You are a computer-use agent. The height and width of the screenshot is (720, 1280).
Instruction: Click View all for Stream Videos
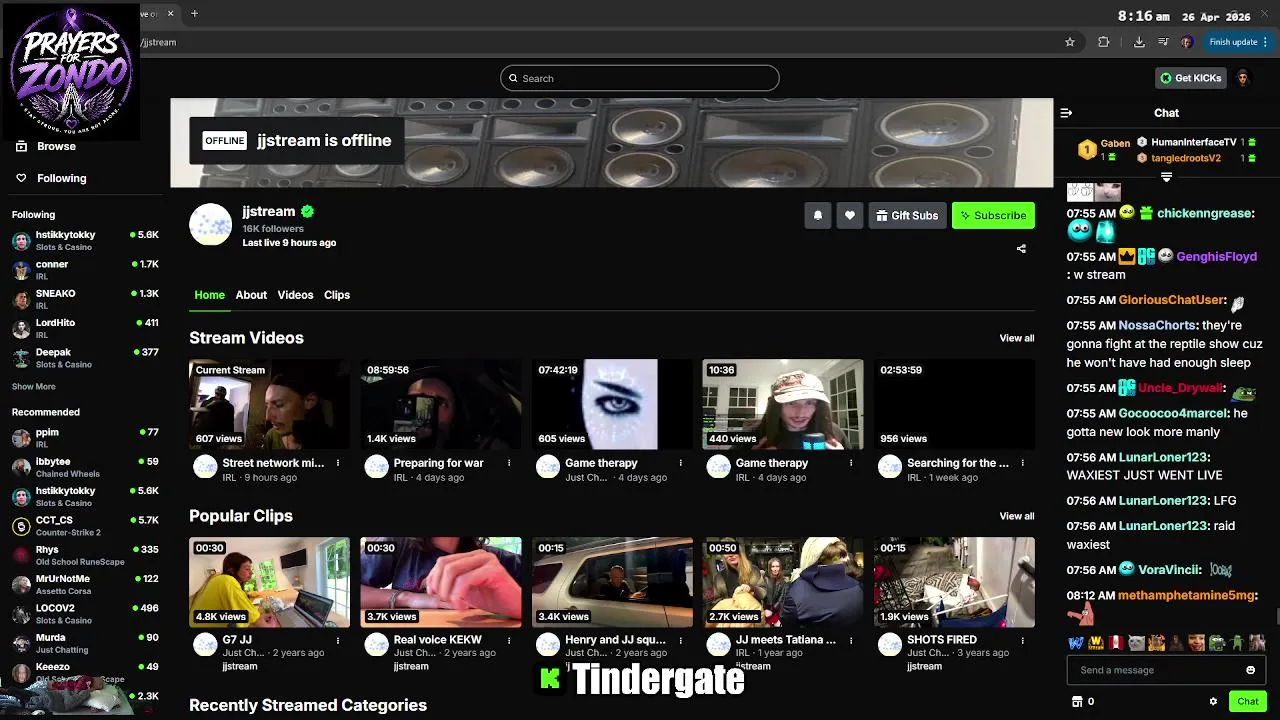[x=1017, y=338]
